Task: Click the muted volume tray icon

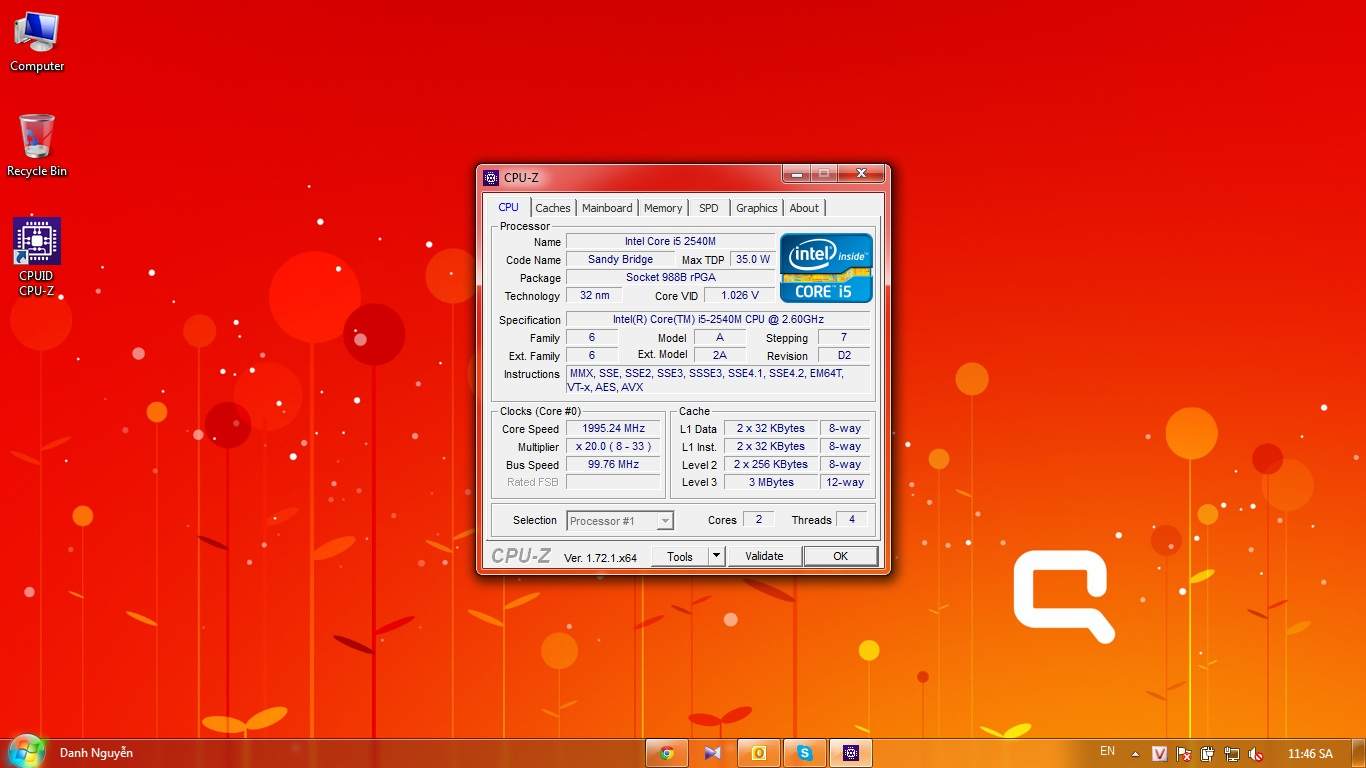Action: coord(1256,754)
